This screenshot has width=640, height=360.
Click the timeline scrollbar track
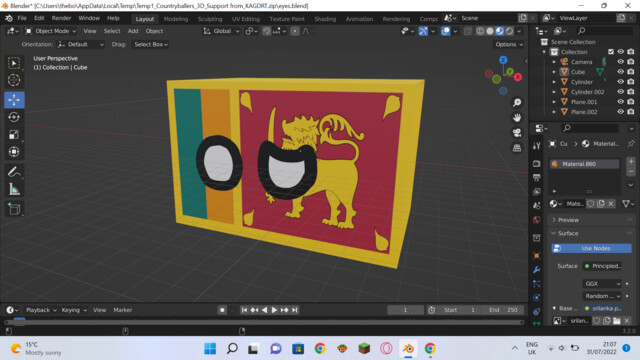pos(264,322)
